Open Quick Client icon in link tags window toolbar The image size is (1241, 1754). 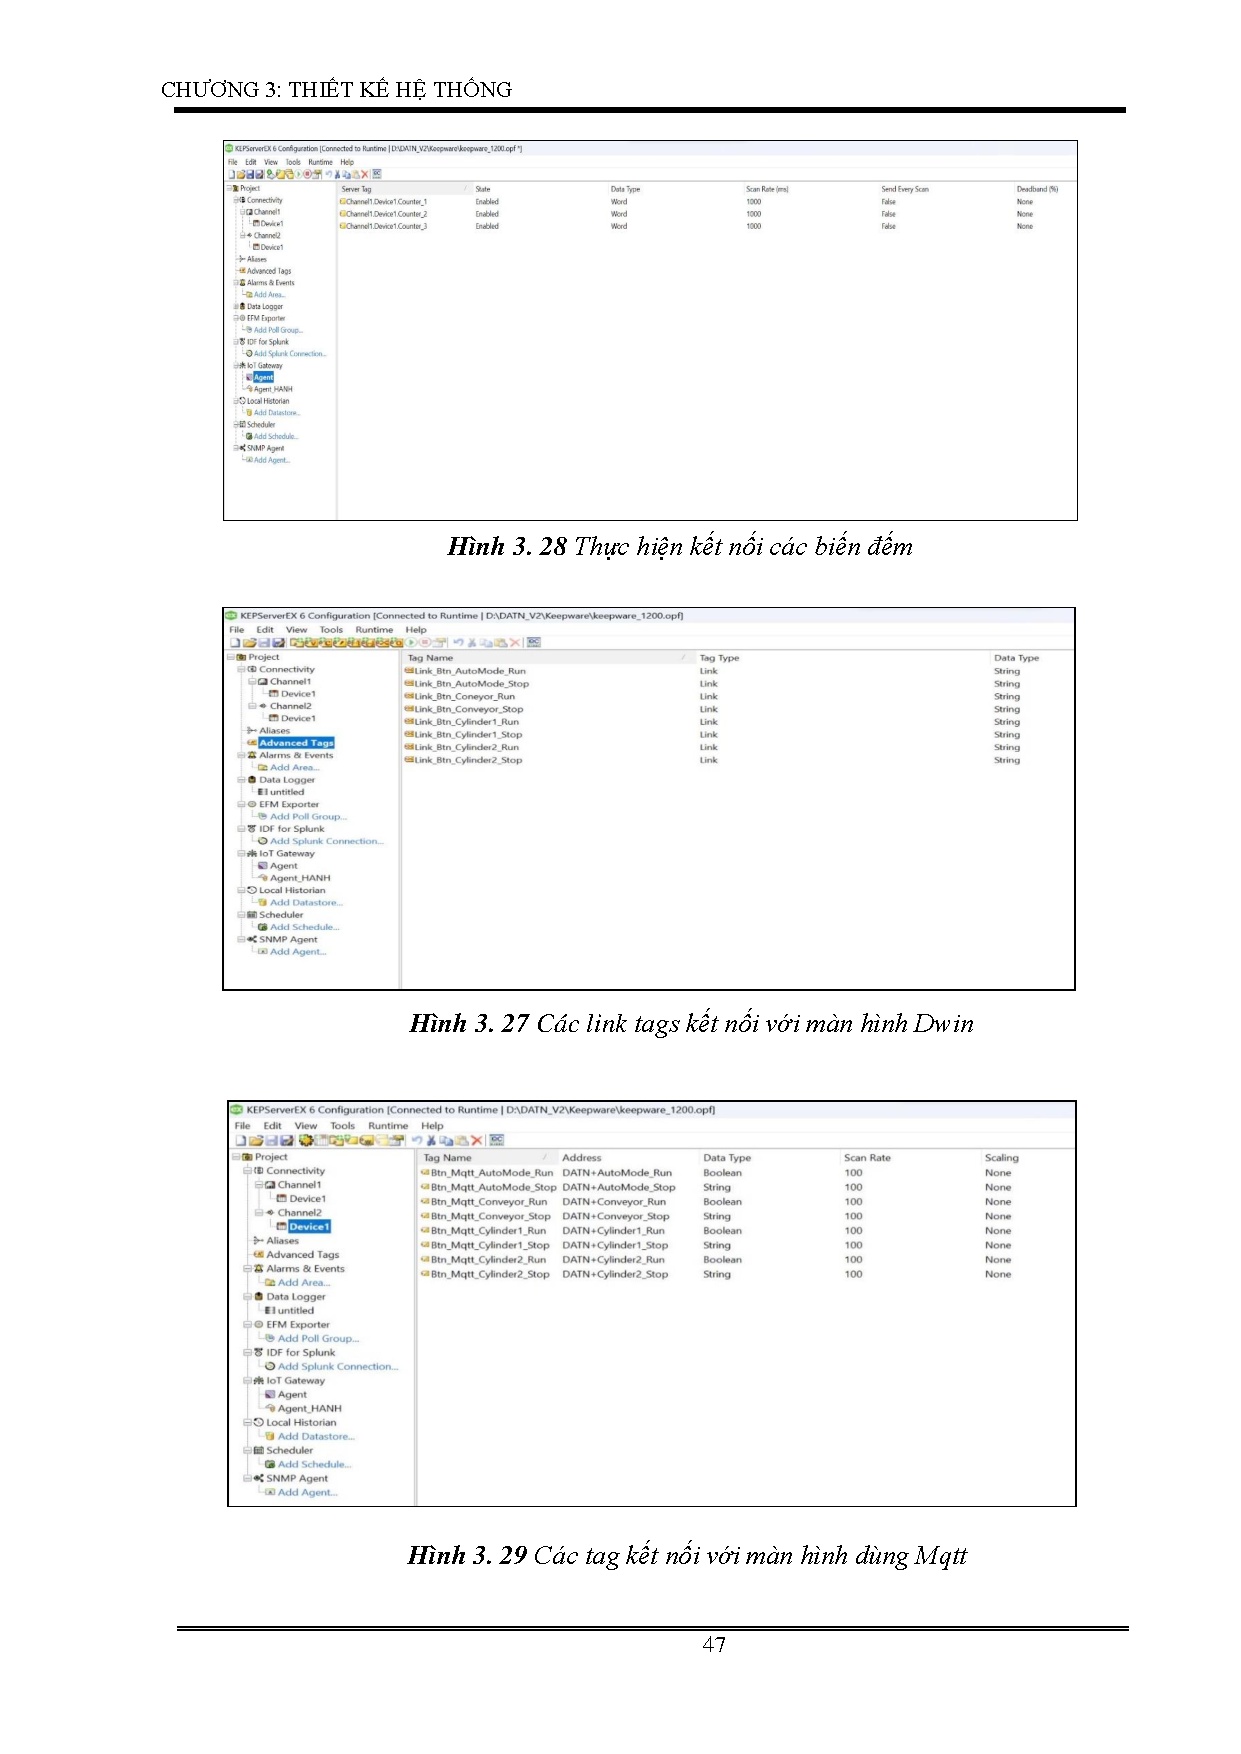click(x=533, y=643)
